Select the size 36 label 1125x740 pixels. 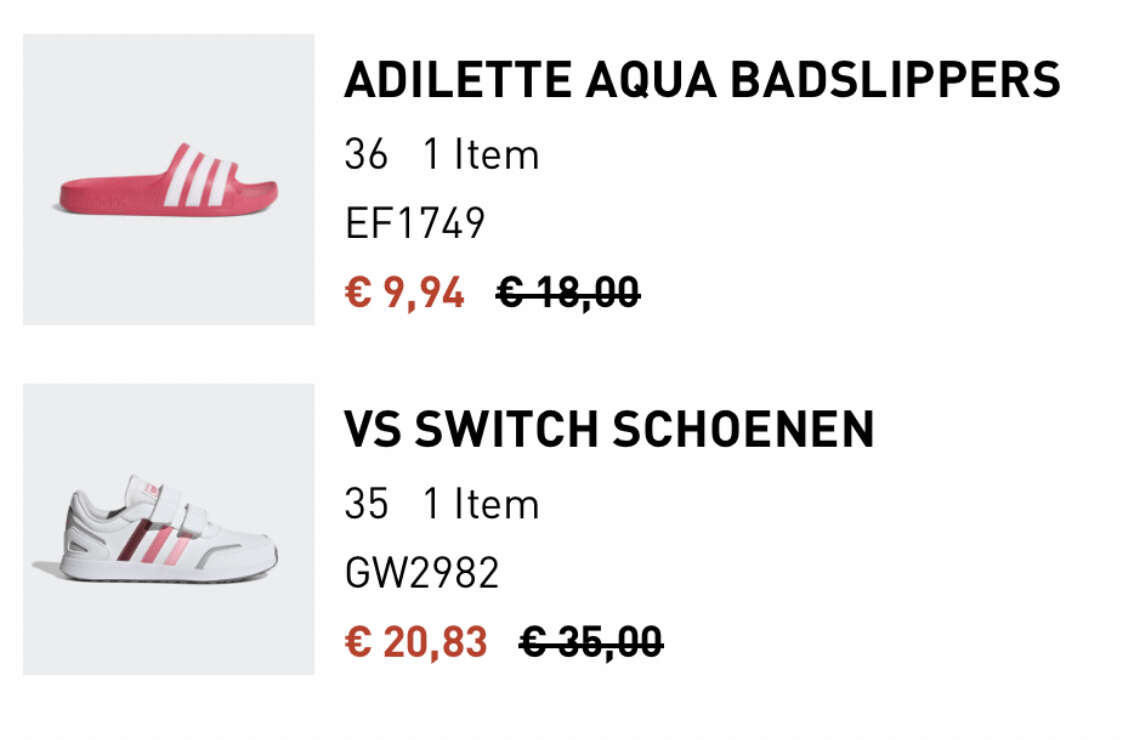point(366,154)
